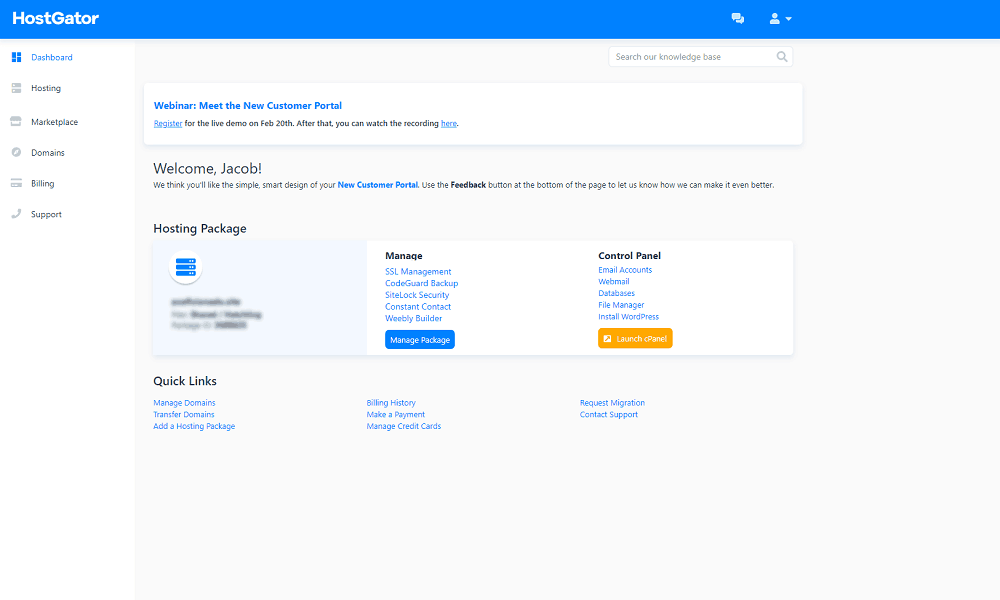This screenshot has height=600, width=1000.
Task: Click the Billing credit card icon
Action: tap(17, 183)
